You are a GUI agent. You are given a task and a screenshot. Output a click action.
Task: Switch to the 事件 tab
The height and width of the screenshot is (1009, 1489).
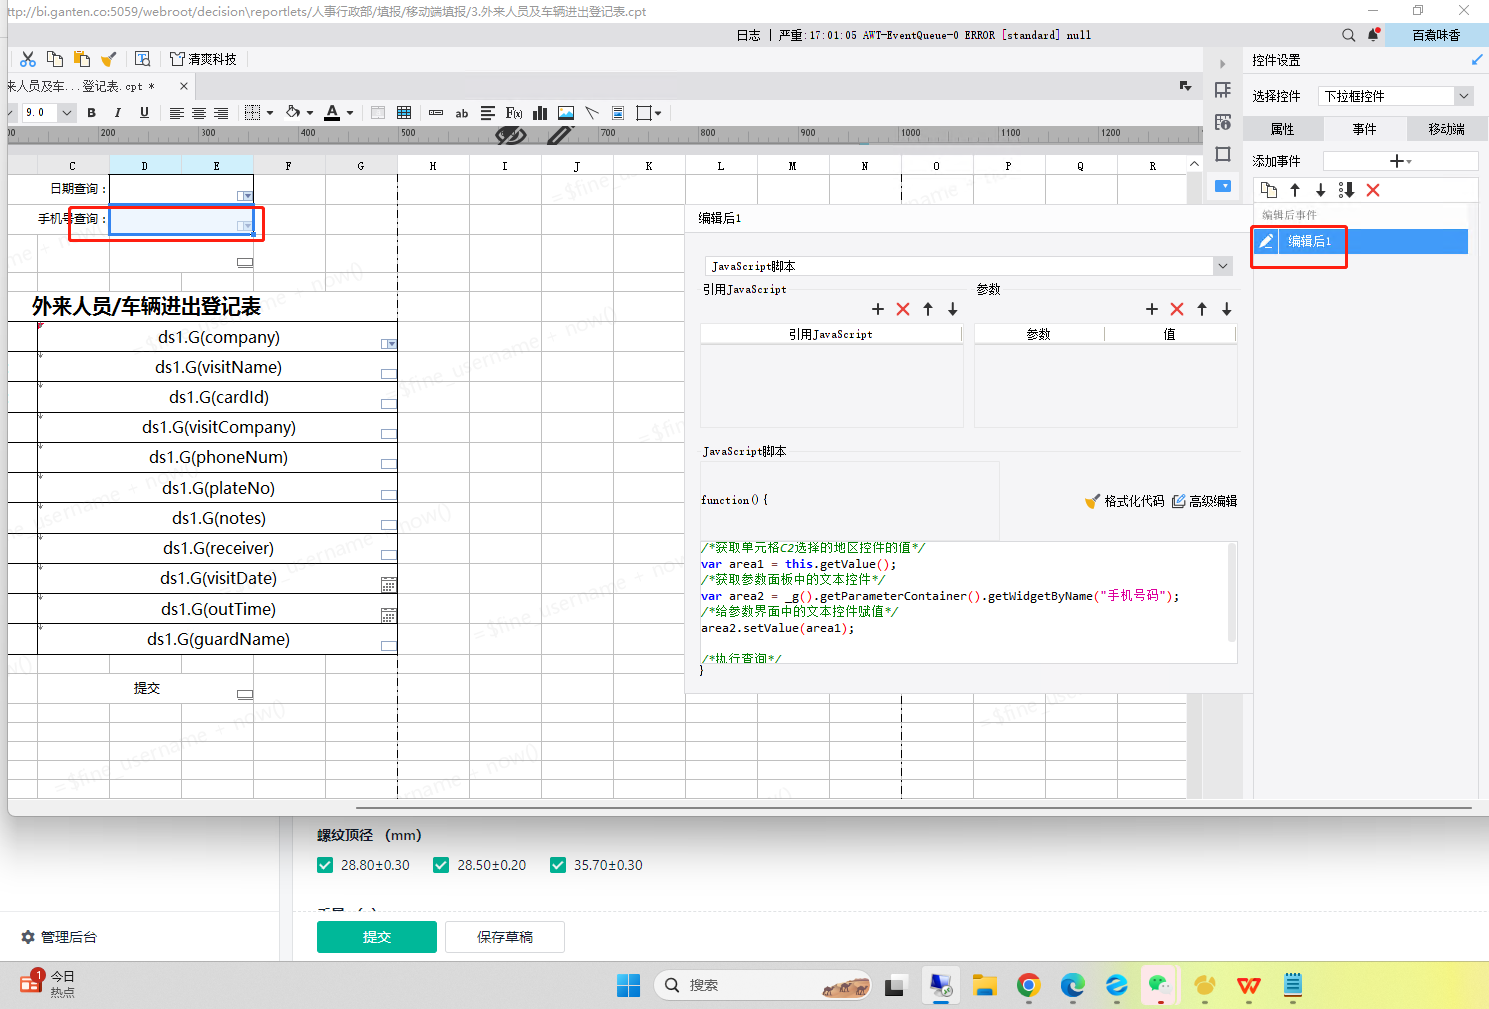click(x=1365, y=129)
